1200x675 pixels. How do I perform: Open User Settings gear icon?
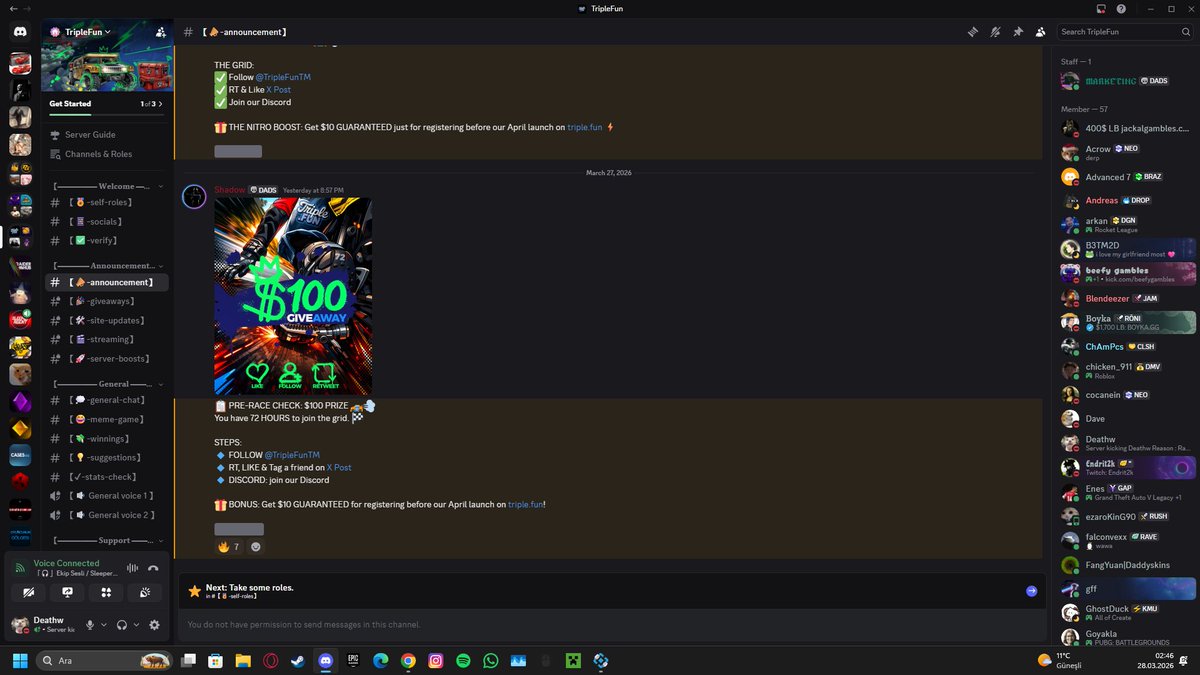point(154,625)
